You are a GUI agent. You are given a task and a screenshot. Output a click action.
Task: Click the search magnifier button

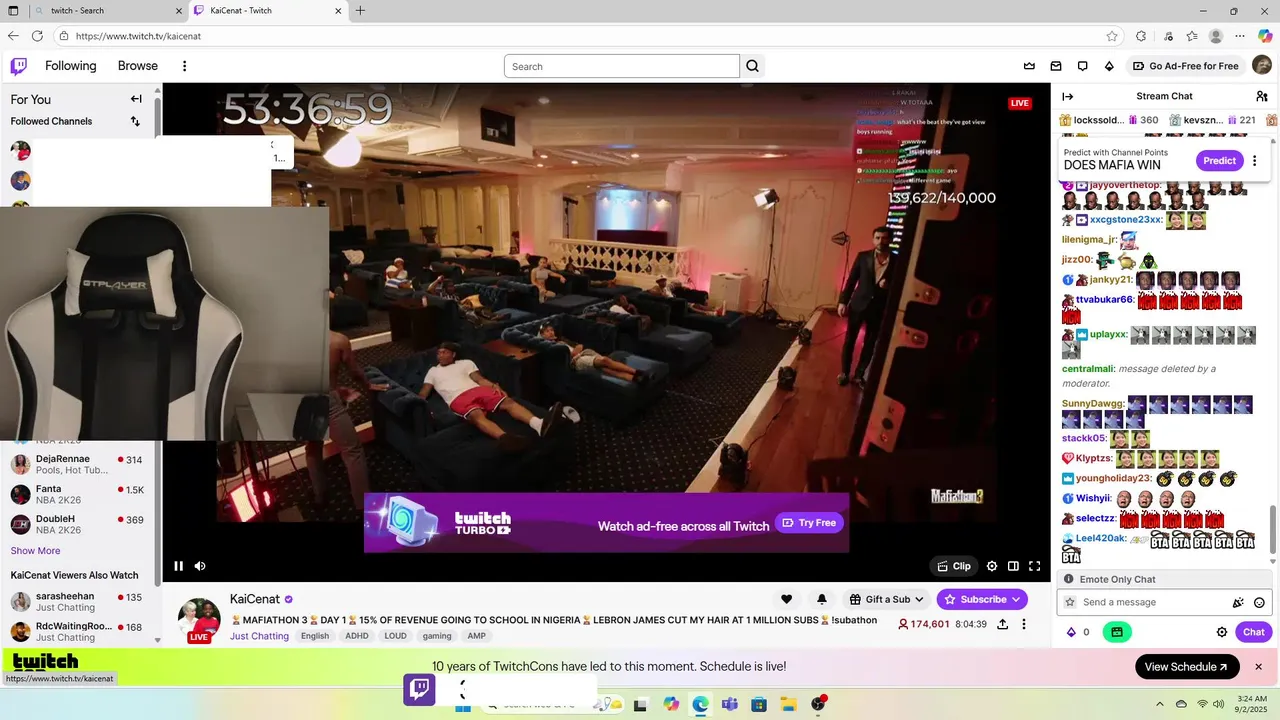click(753, 66)
